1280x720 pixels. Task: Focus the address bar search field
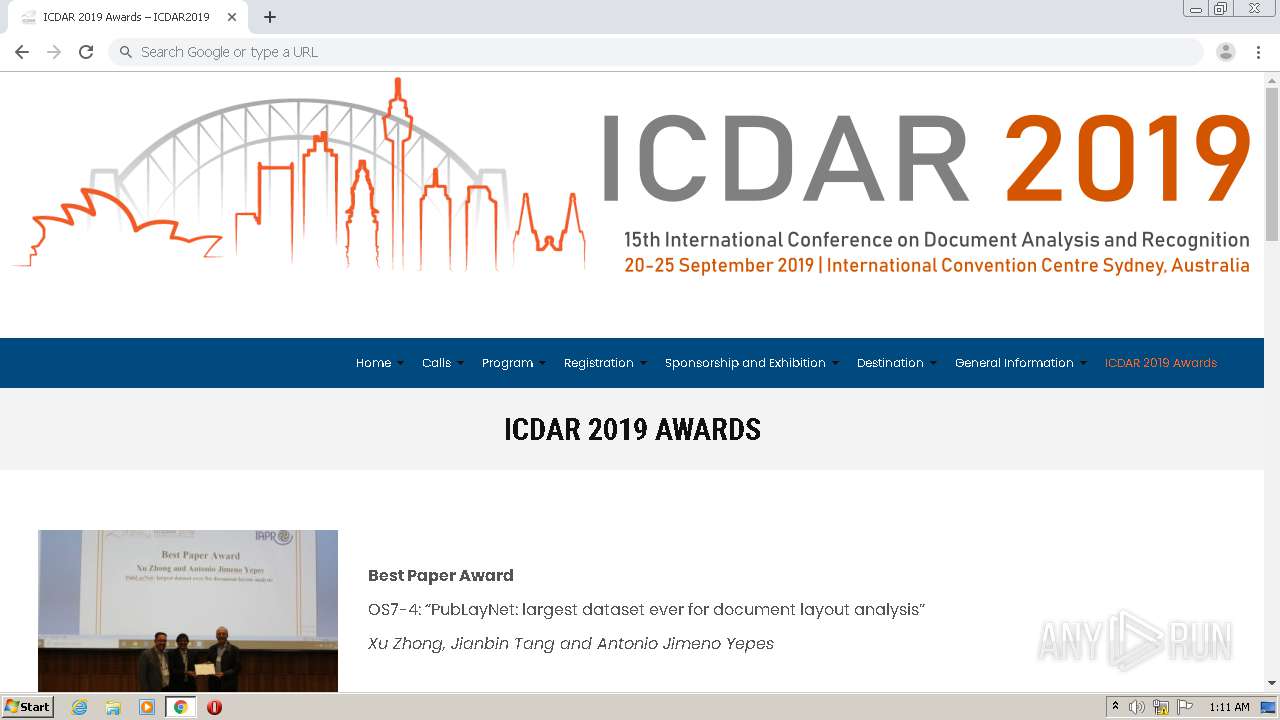(655, 52)
